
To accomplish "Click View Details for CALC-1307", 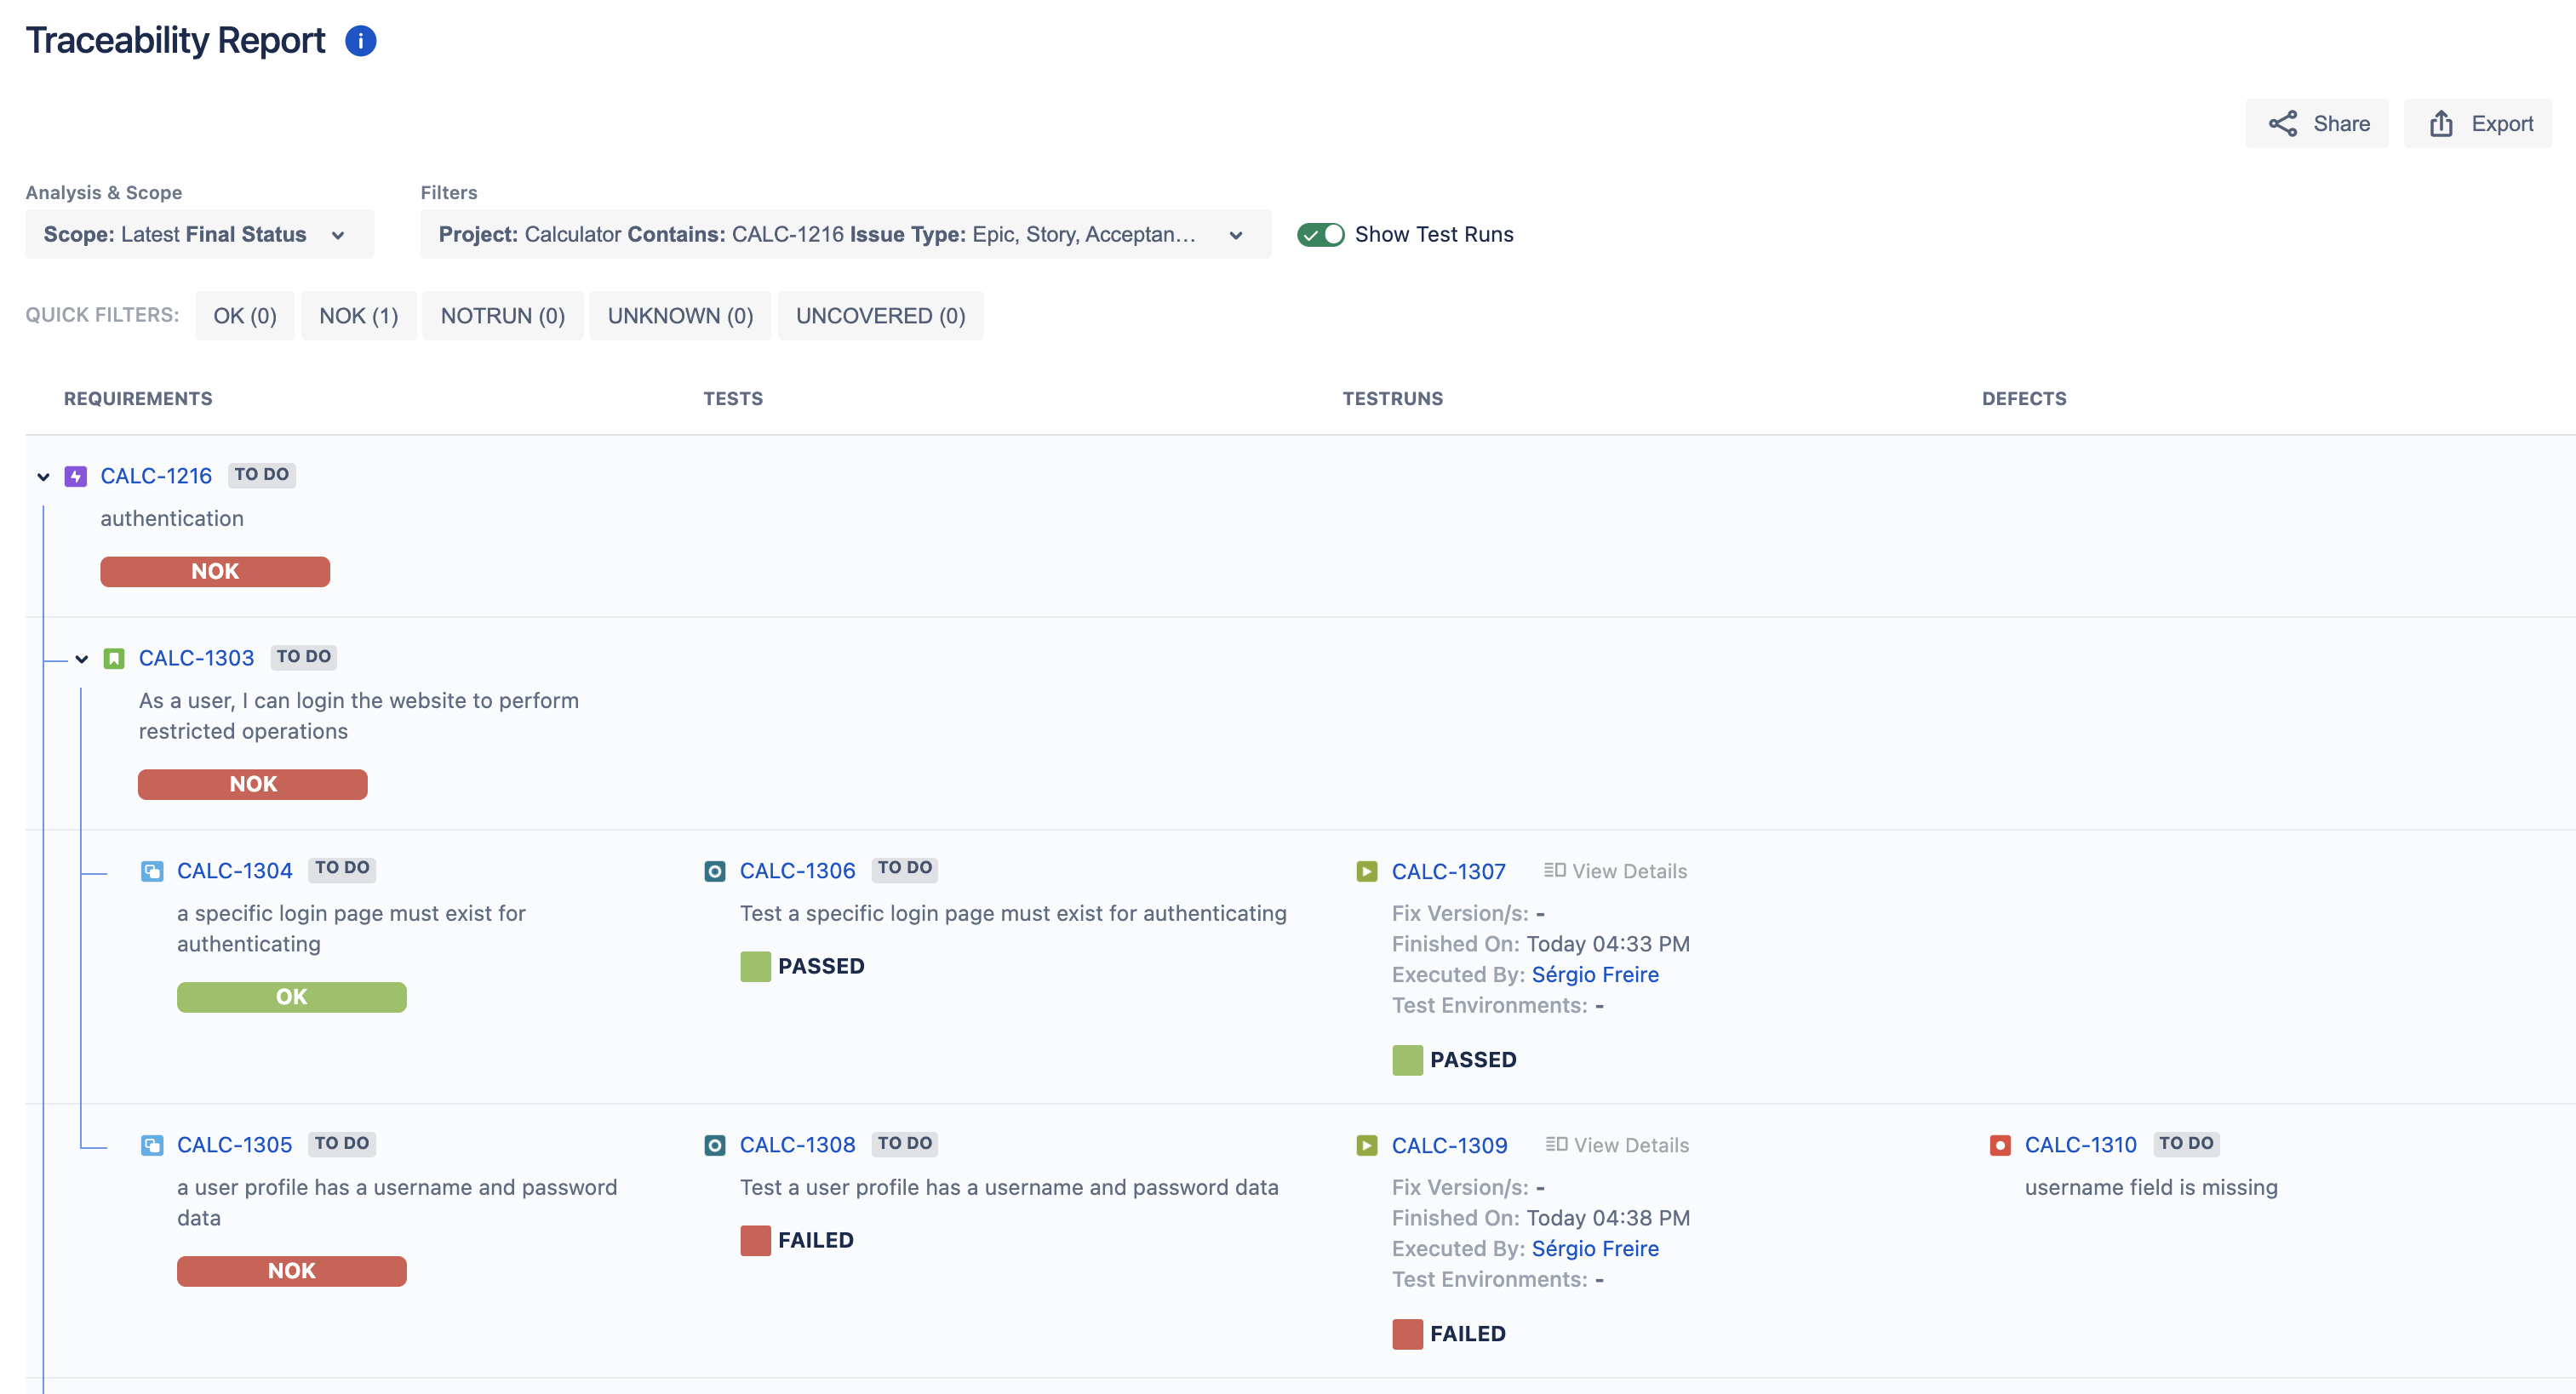I will click(x=1615, y=871).
